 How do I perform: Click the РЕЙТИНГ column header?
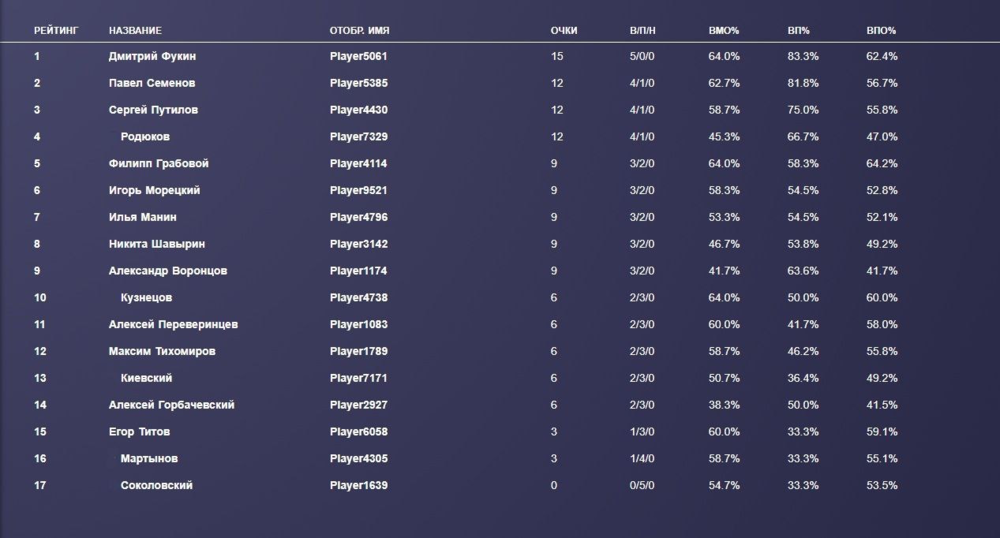coord(51,31)
